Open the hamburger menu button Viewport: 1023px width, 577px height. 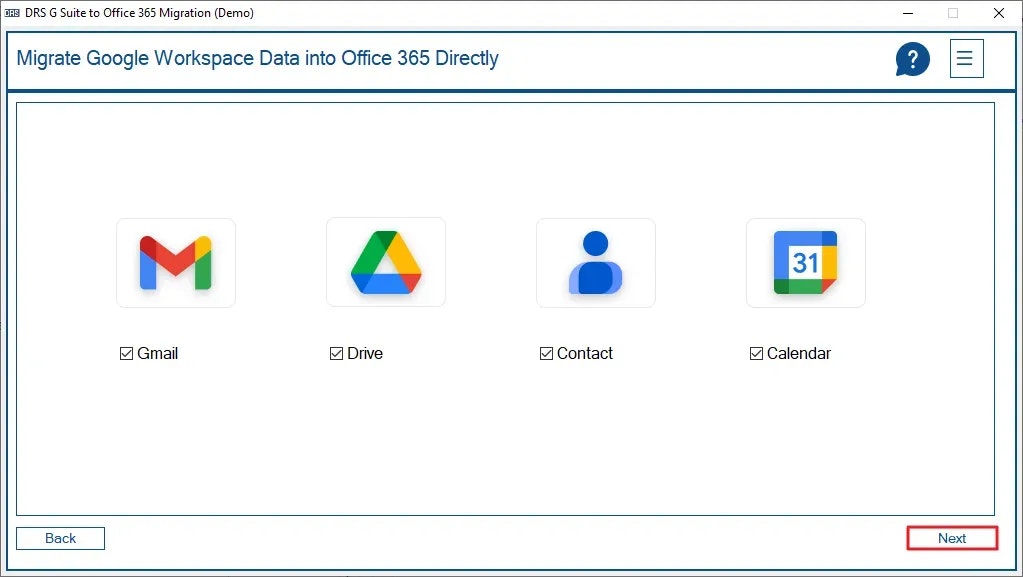966,59
